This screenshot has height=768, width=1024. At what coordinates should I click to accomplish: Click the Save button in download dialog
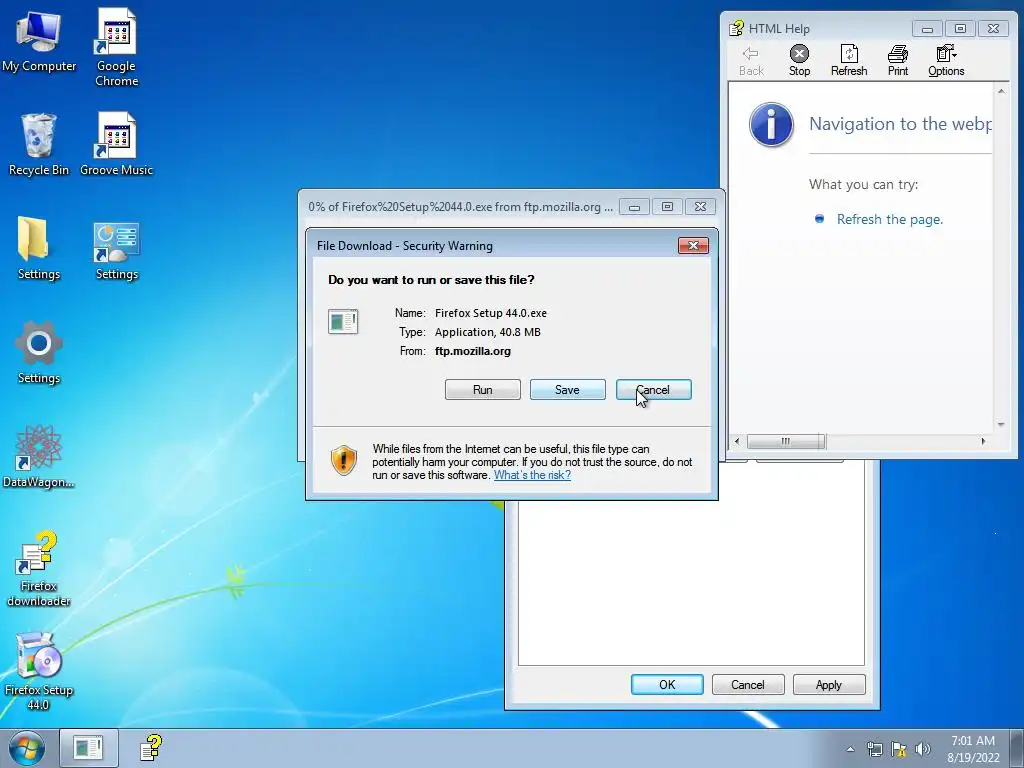point(568,390)
